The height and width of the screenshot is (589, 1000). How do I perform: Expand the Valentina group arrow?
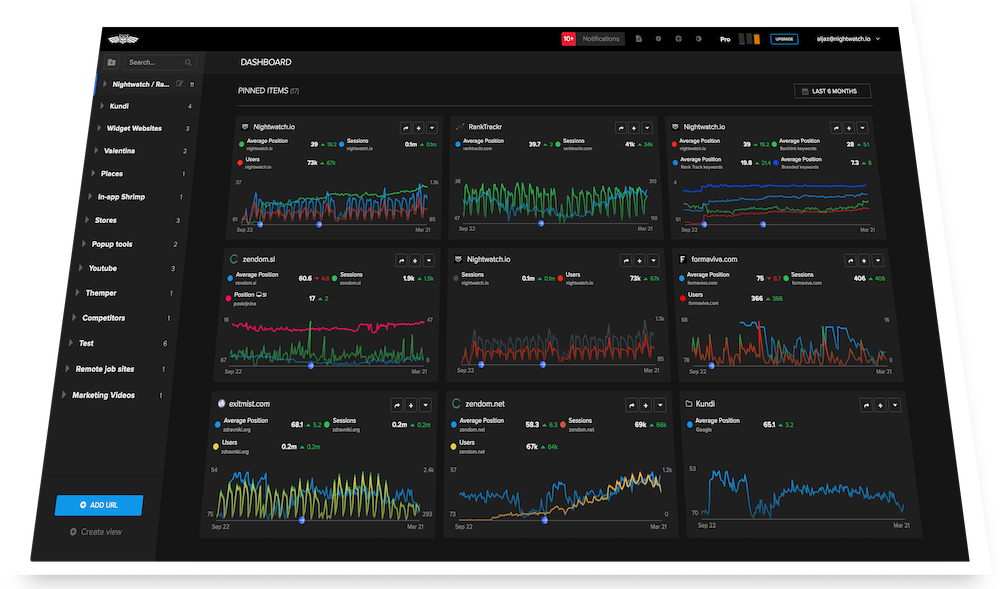coord(96,150)
